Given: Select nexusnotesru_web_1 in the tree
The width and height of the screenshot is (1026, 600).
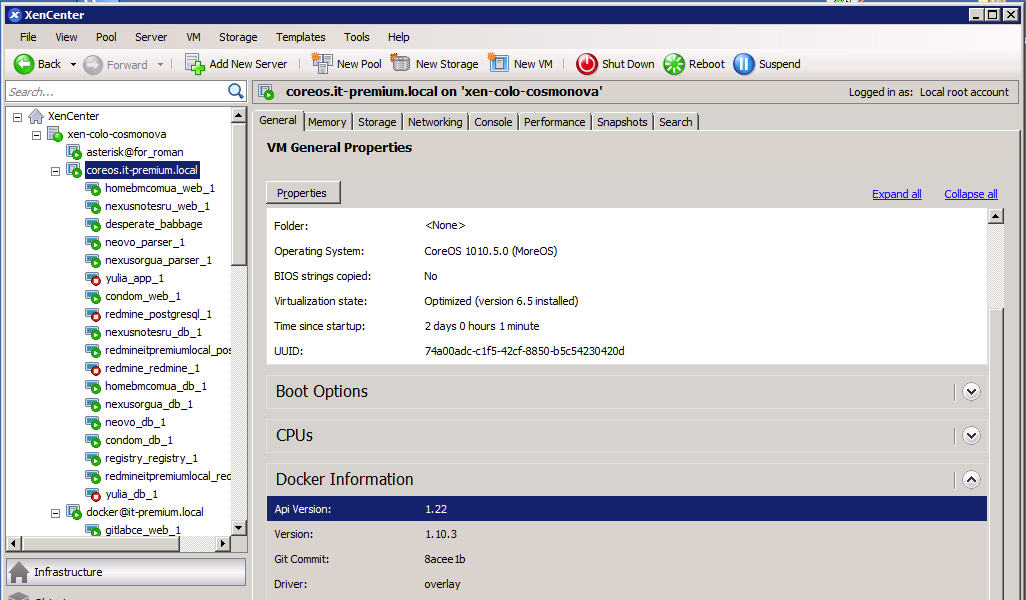Looking at the screenshot, I should pyautogui.click(x=157, y=206).
